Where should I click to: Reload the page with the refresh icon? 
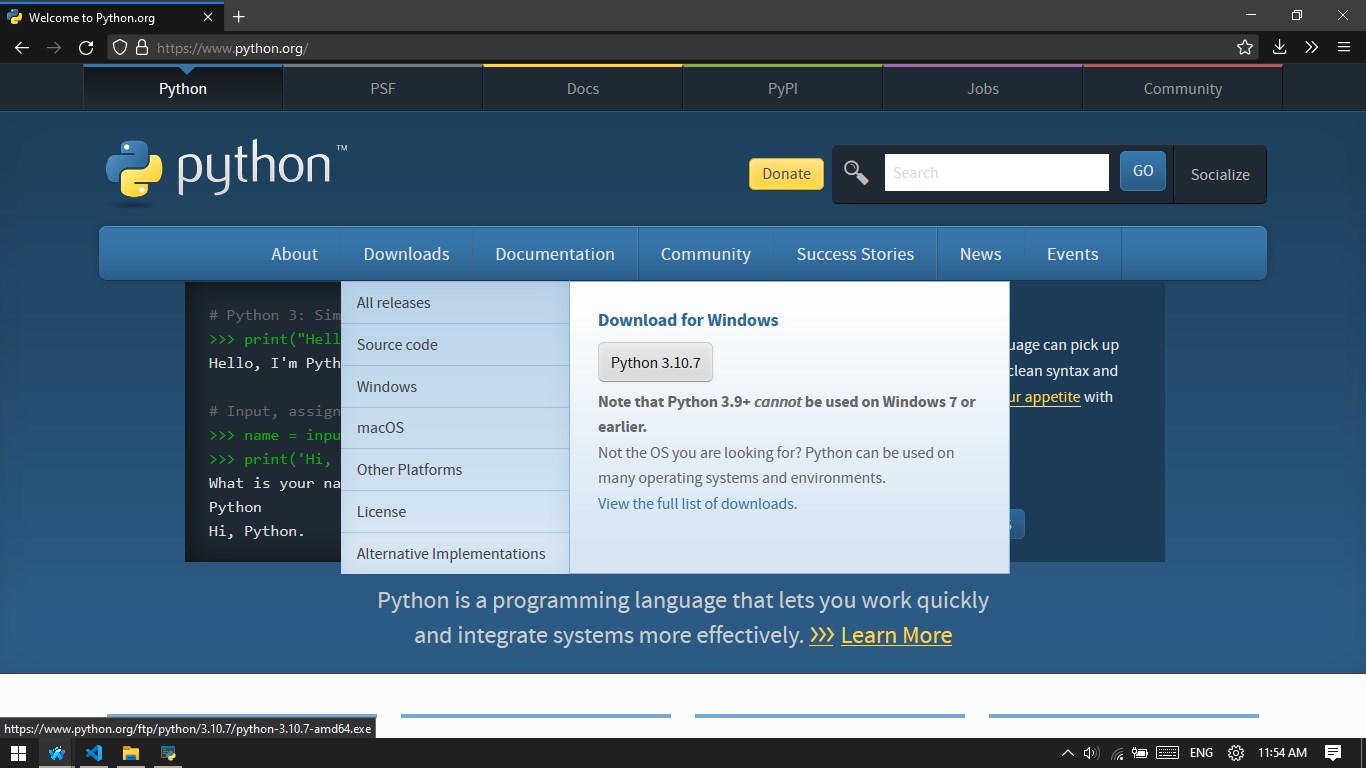[x=86, y=47]
